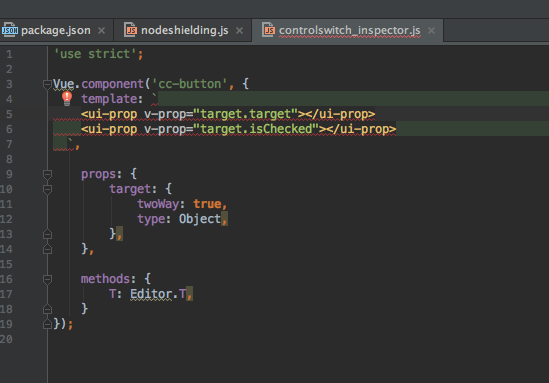Place cursor on 'use strict' string
Viewport: 549px width, 383px height.
[95, 54]
